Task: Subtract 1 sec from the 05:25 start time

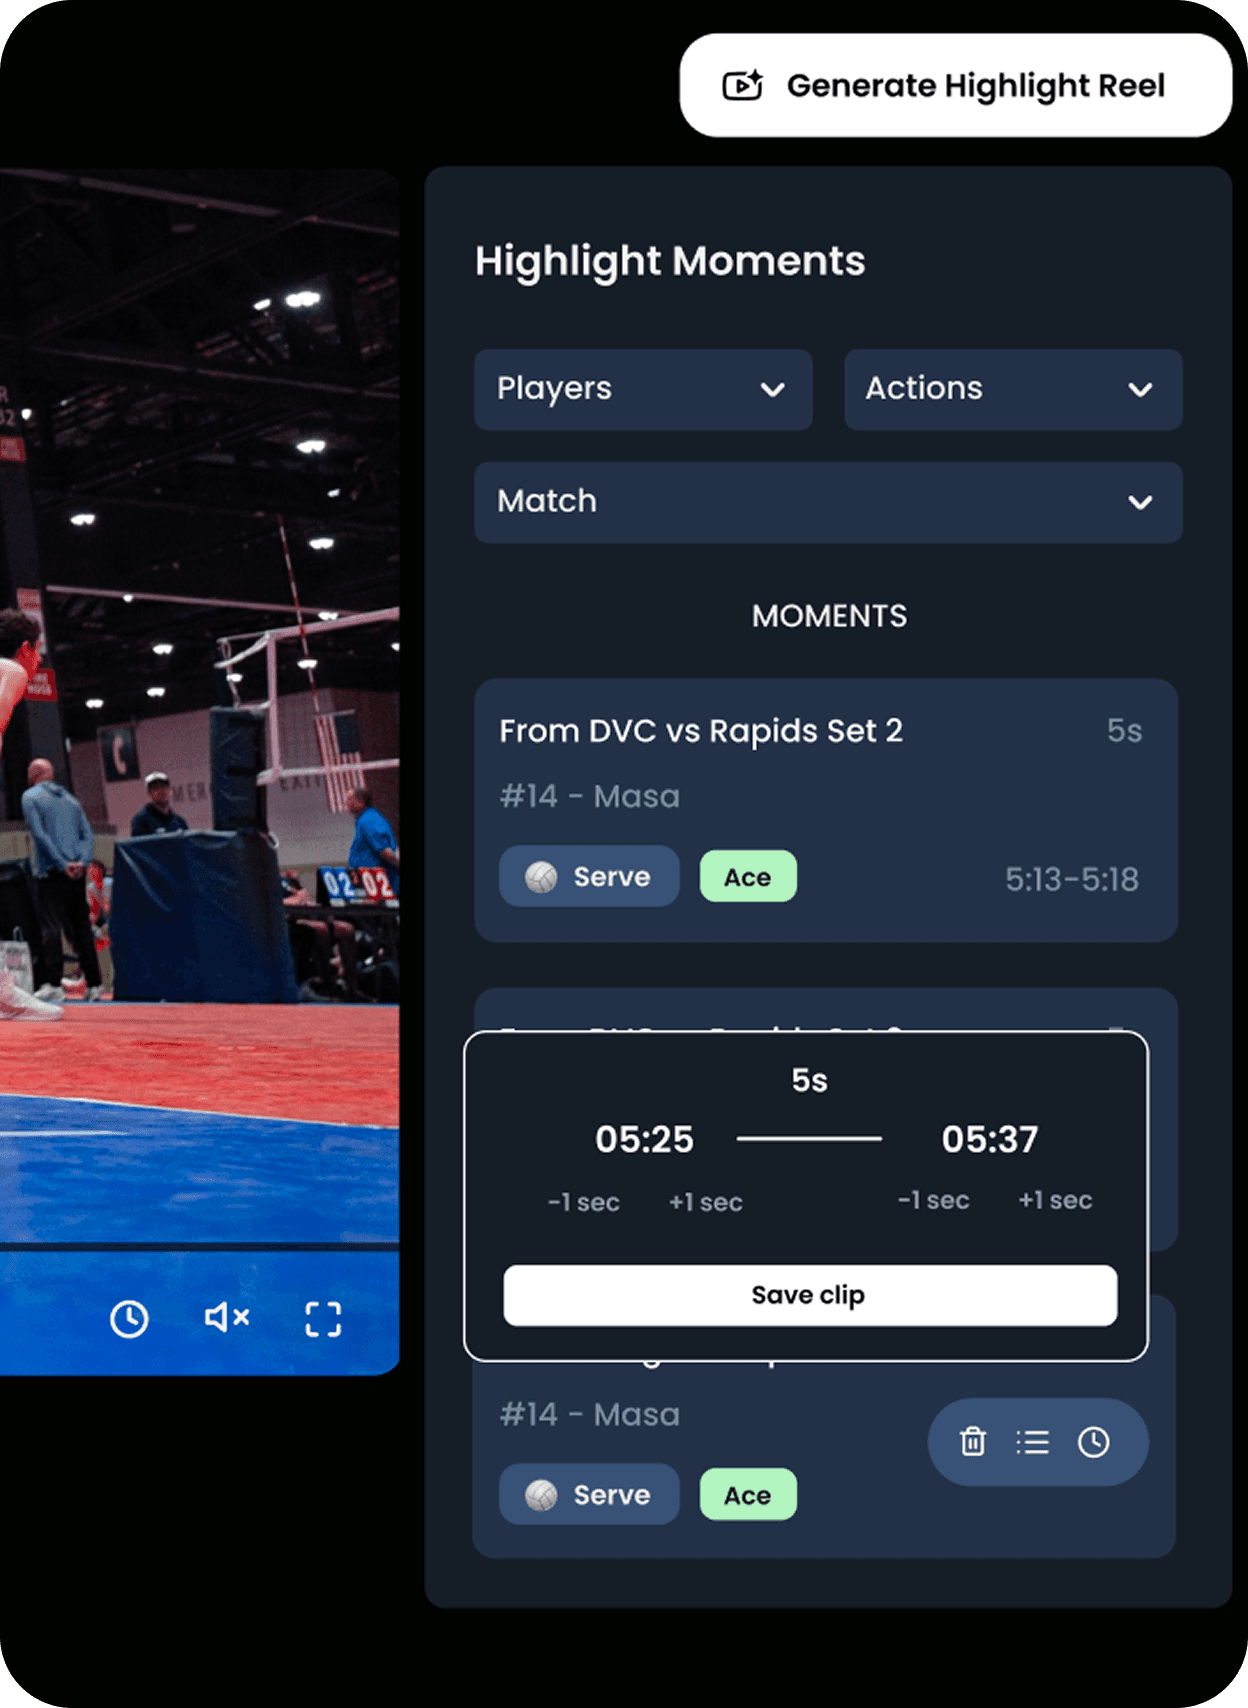Action: (x=584, y=1202)
